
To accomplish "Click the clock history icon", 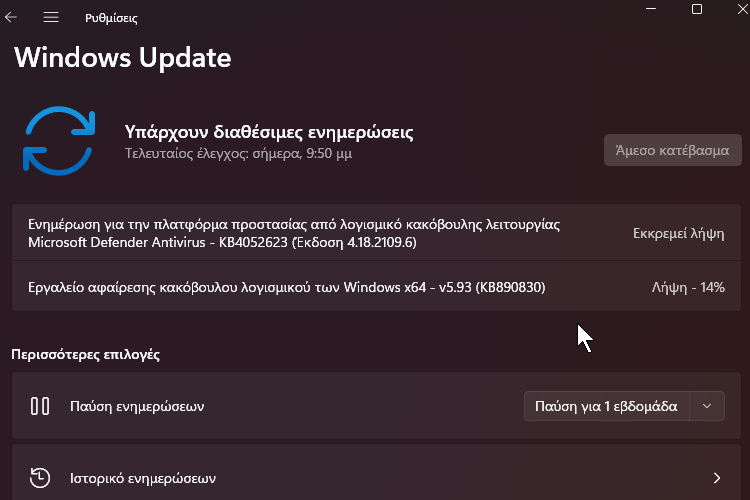I will click(40, 478).
